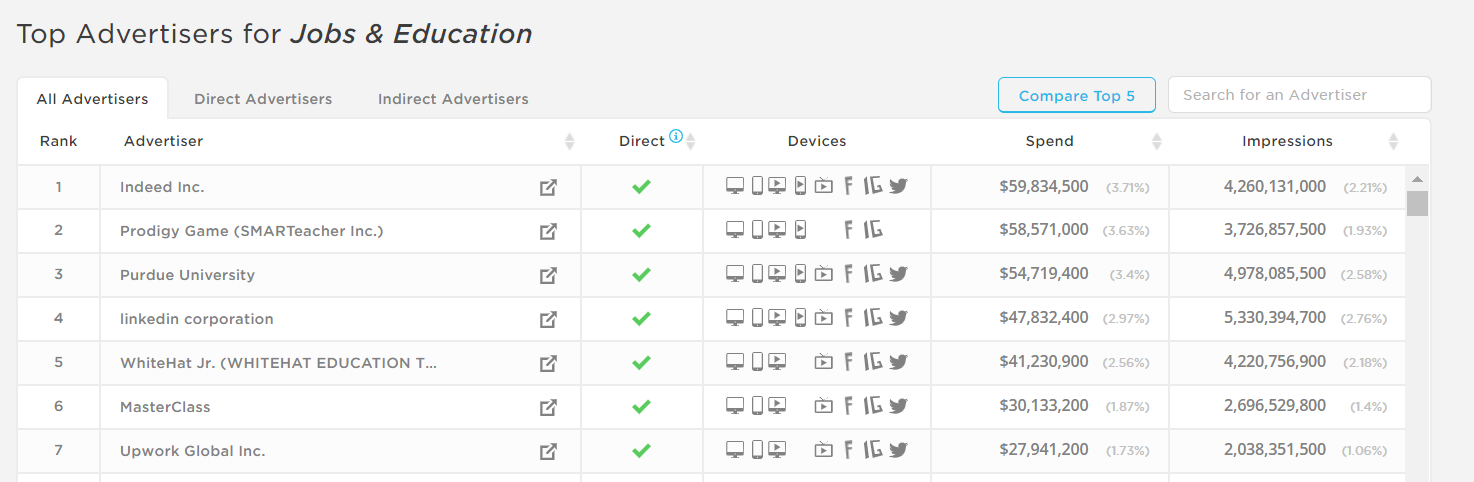The height and width of the screenshot is (482, 1474).
Task: Sort table by the Advertiser column arrows
Action: pyautogui.click(x=570, y=142)
